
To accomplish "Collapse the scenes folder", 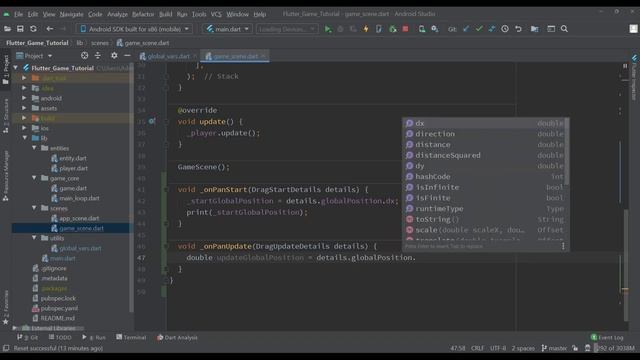I will (x=34, y=208).
